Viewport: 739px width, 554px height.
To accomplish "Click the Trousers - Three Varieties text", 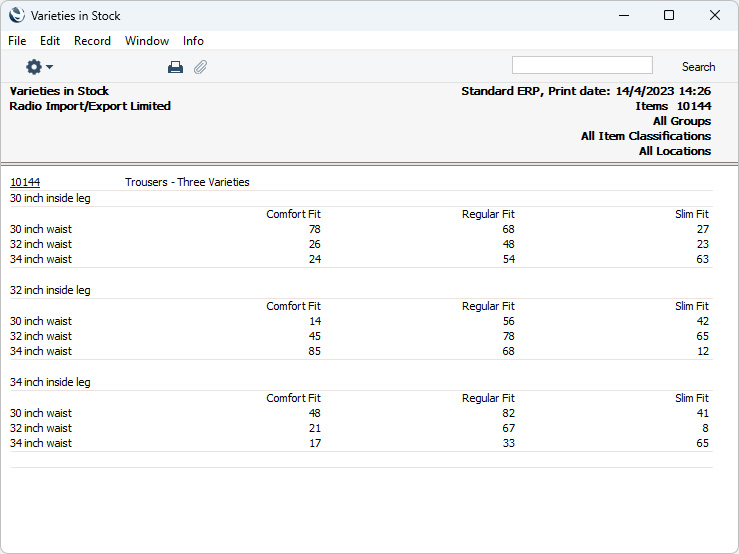I will tap(187, 182).
